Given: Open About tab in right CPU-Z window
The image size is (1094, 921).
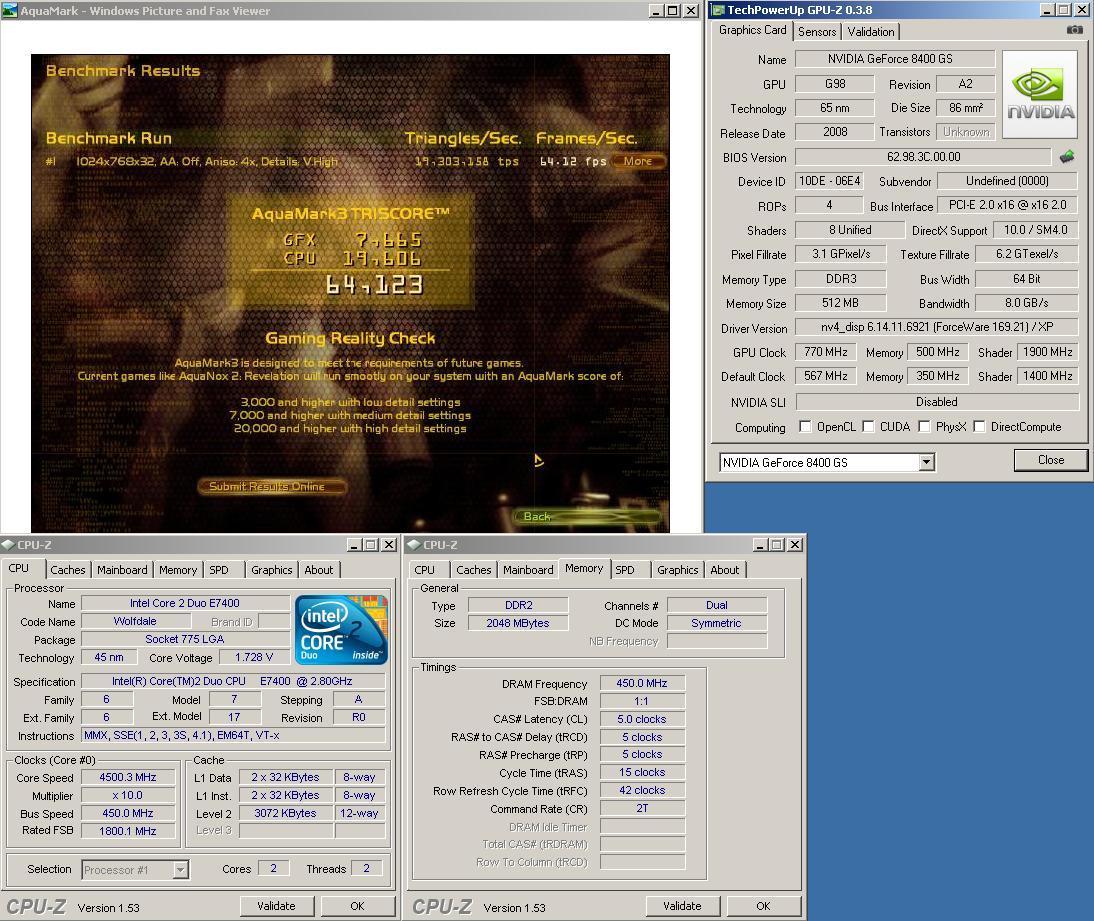Looking at the screenshot, I should click(725, 570).
